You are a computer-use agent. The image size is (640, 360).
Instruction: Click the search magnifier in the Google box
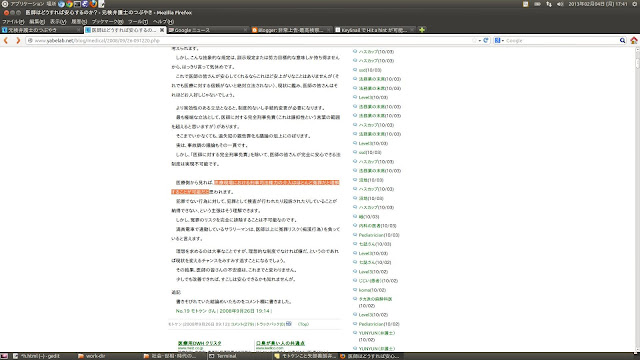(x=622, y=40)
